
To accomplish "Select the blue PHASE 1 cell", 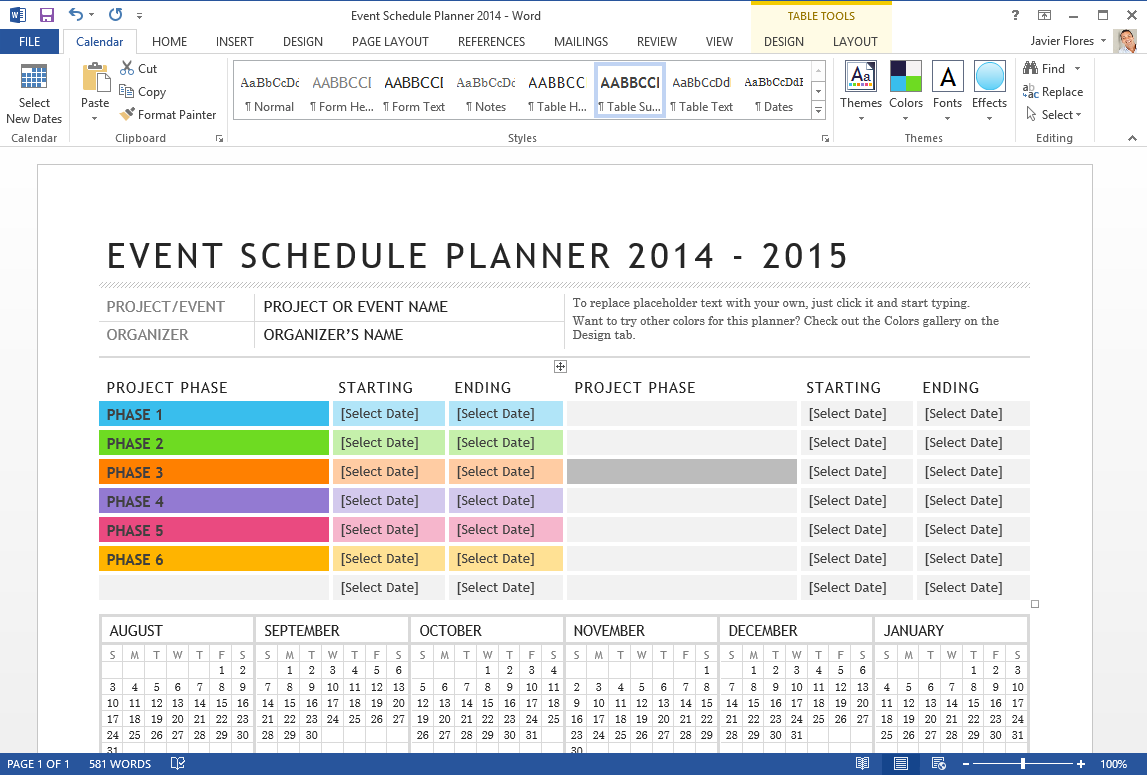I will point(214,414).
